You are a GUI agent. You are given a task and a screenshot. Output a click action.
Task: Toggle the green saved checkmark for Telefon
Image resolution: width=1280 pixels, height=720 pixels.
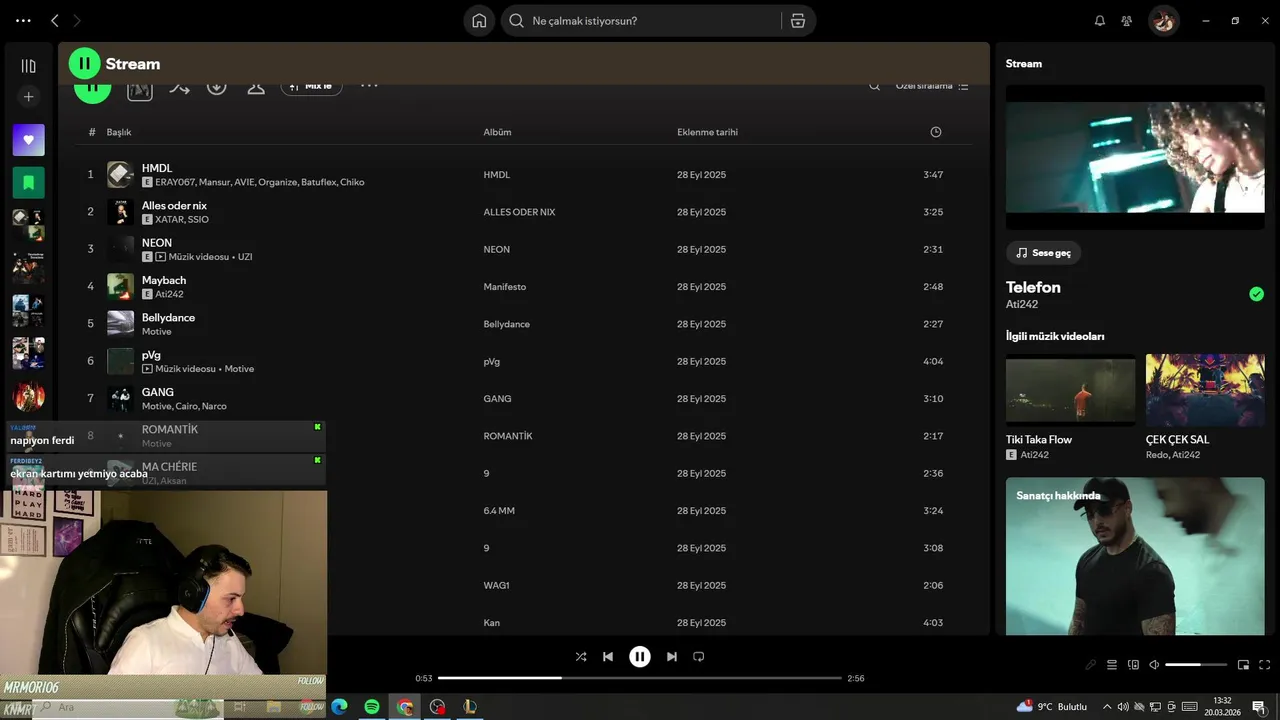pos(1256,294)
